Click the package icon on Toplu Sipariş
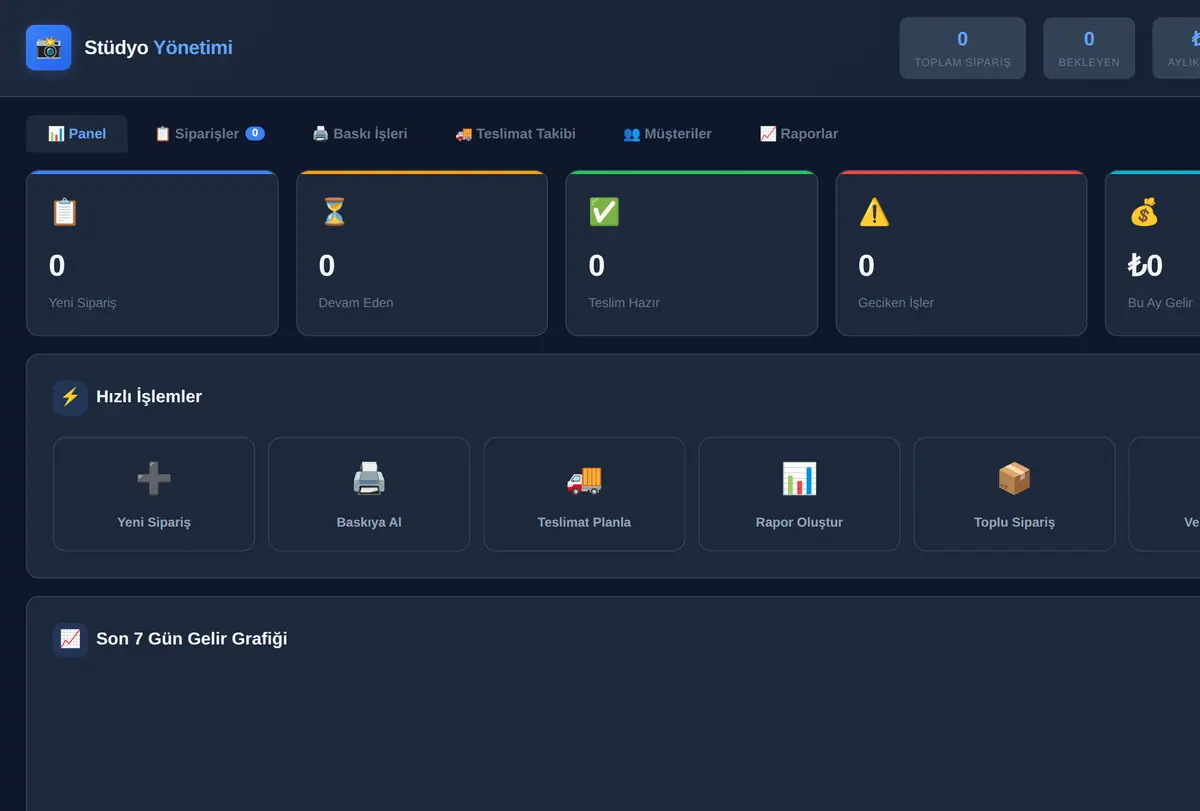The width and height of the screenshot is (1200, 811). coord(1014,479)
